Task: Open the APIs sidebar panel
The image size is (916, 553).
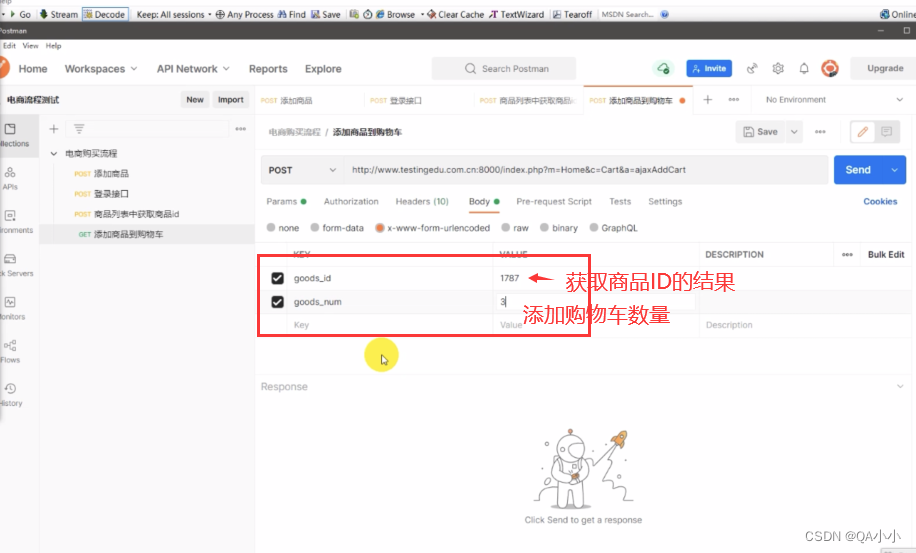Action: (x=10, y=178)
